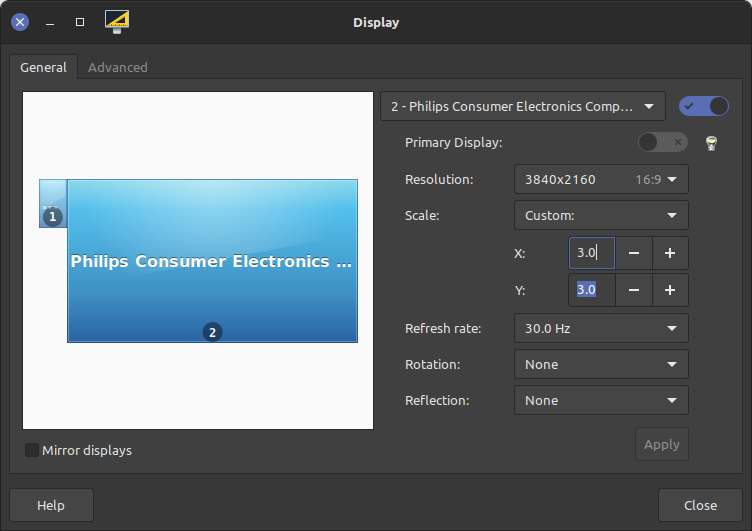This screenshot has height=531, width=752.
Task: Increase X scale with the plus button
Action: 670,253
